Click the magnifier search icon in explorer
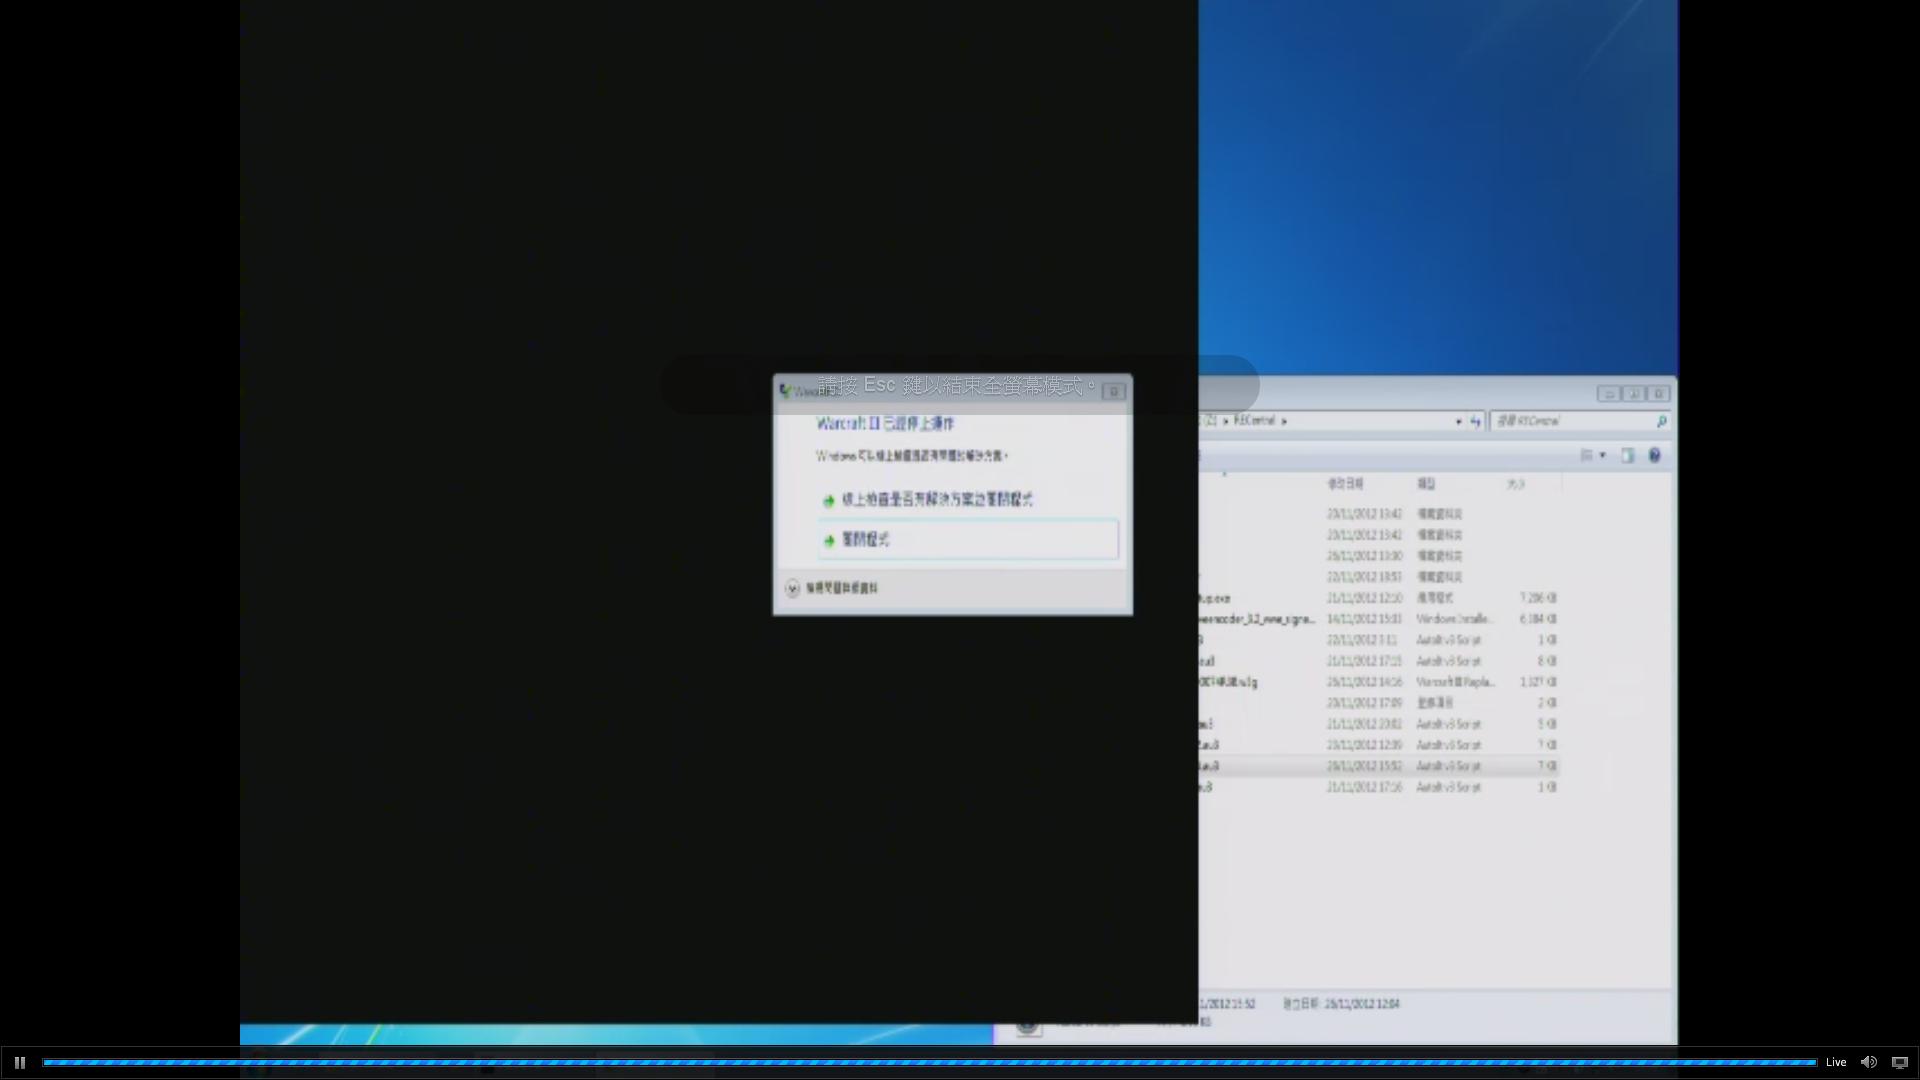Screen dimensions: 1920x1080 (1662, 421)
